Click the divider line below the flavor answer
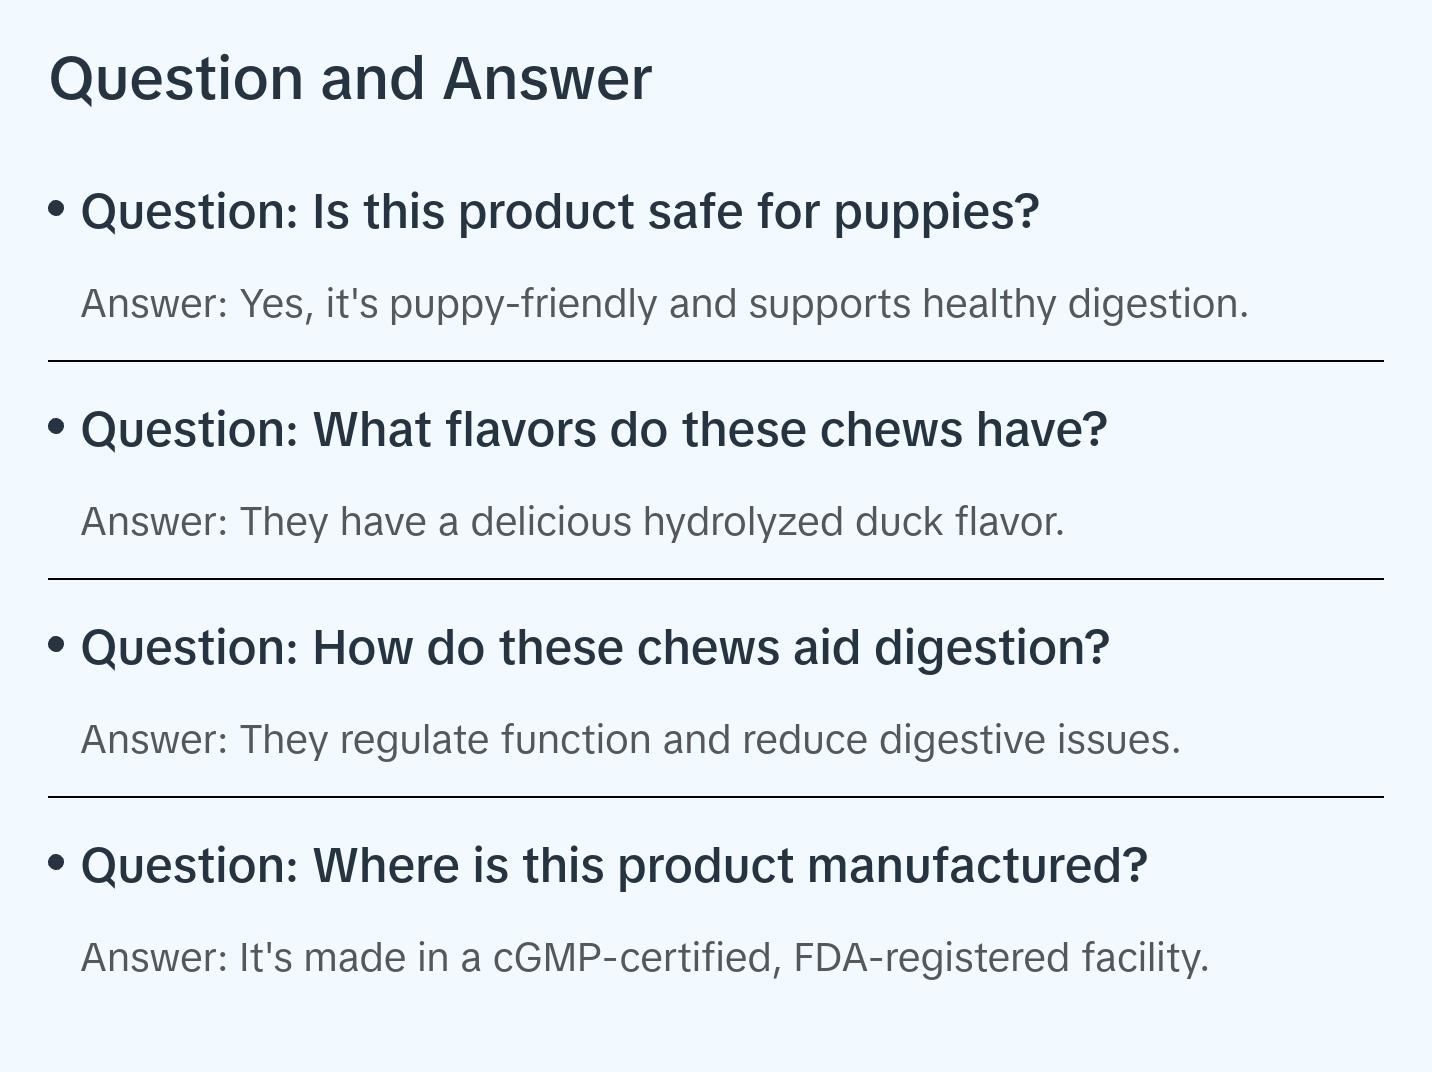Screen dimensions: 1432x1072 716,579
